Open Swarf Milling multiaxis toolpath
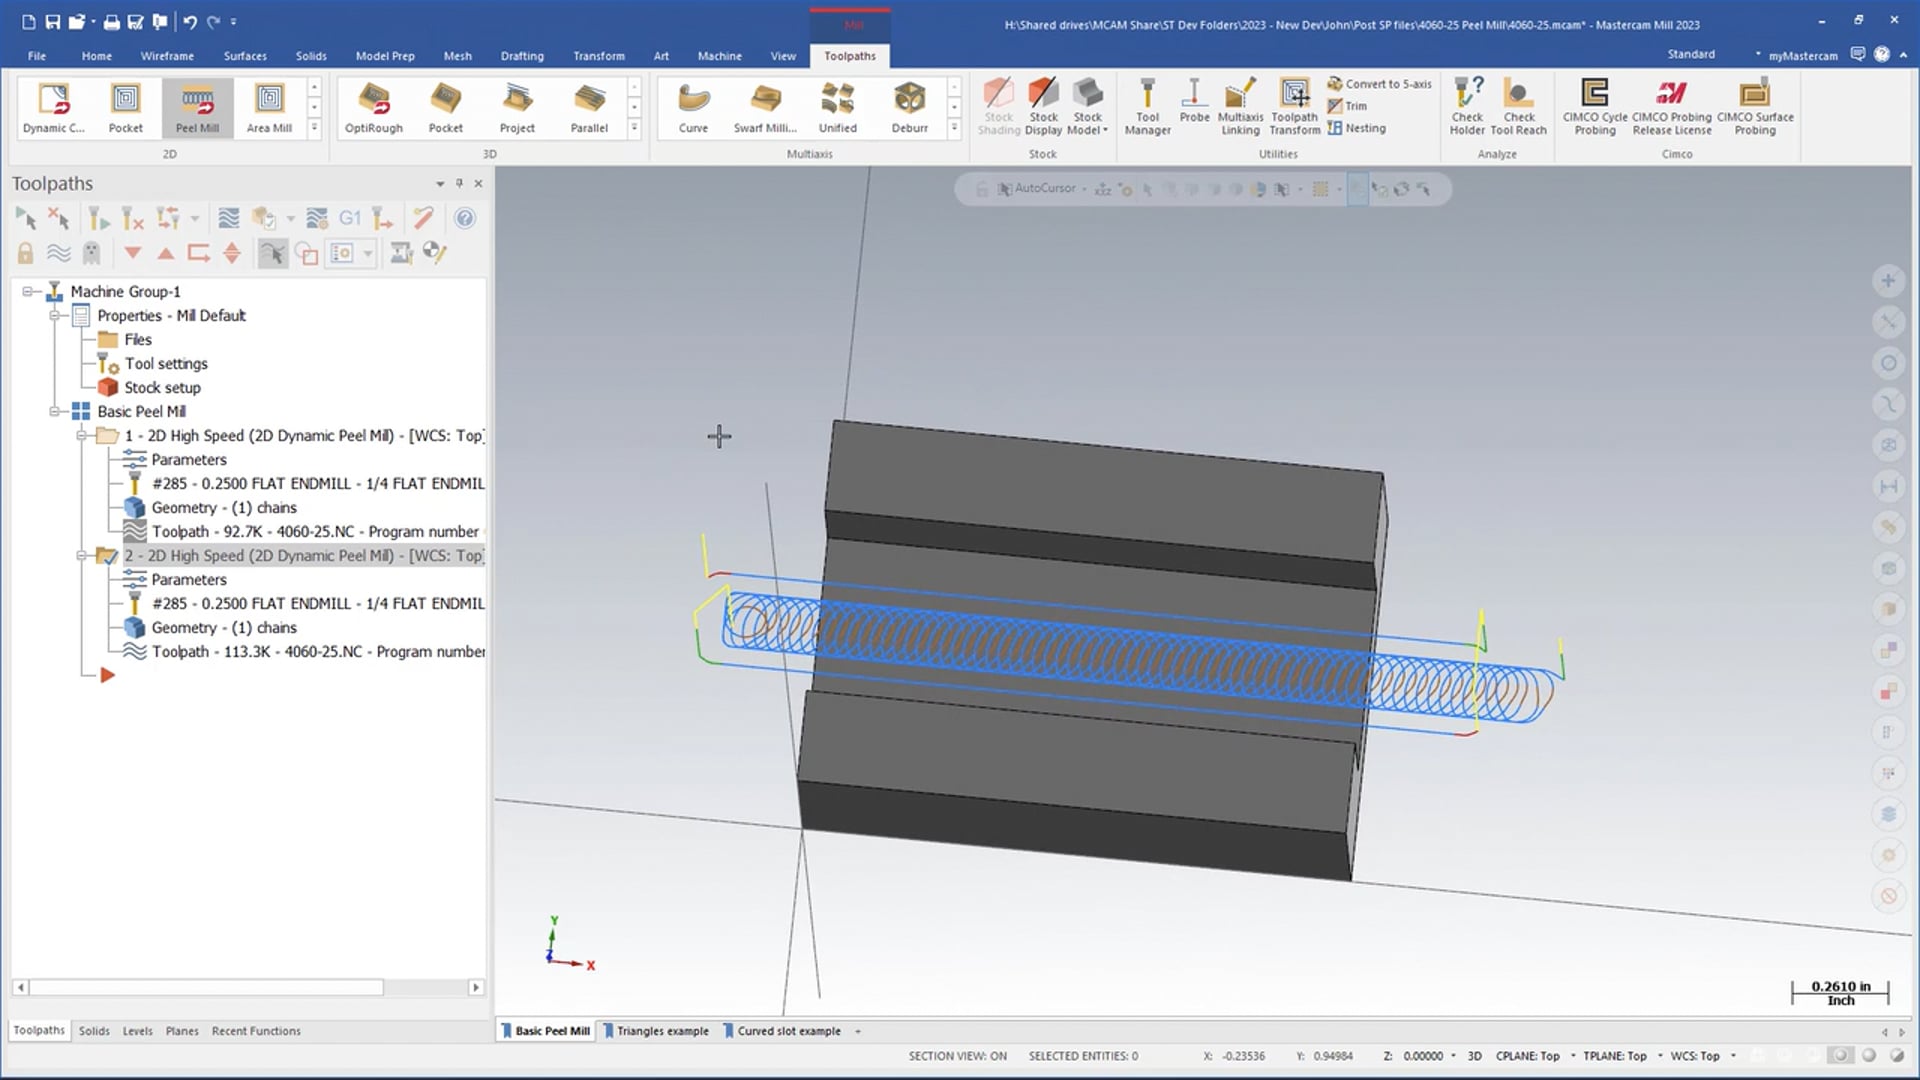The image size is (1920, 1080). (765, 107)
